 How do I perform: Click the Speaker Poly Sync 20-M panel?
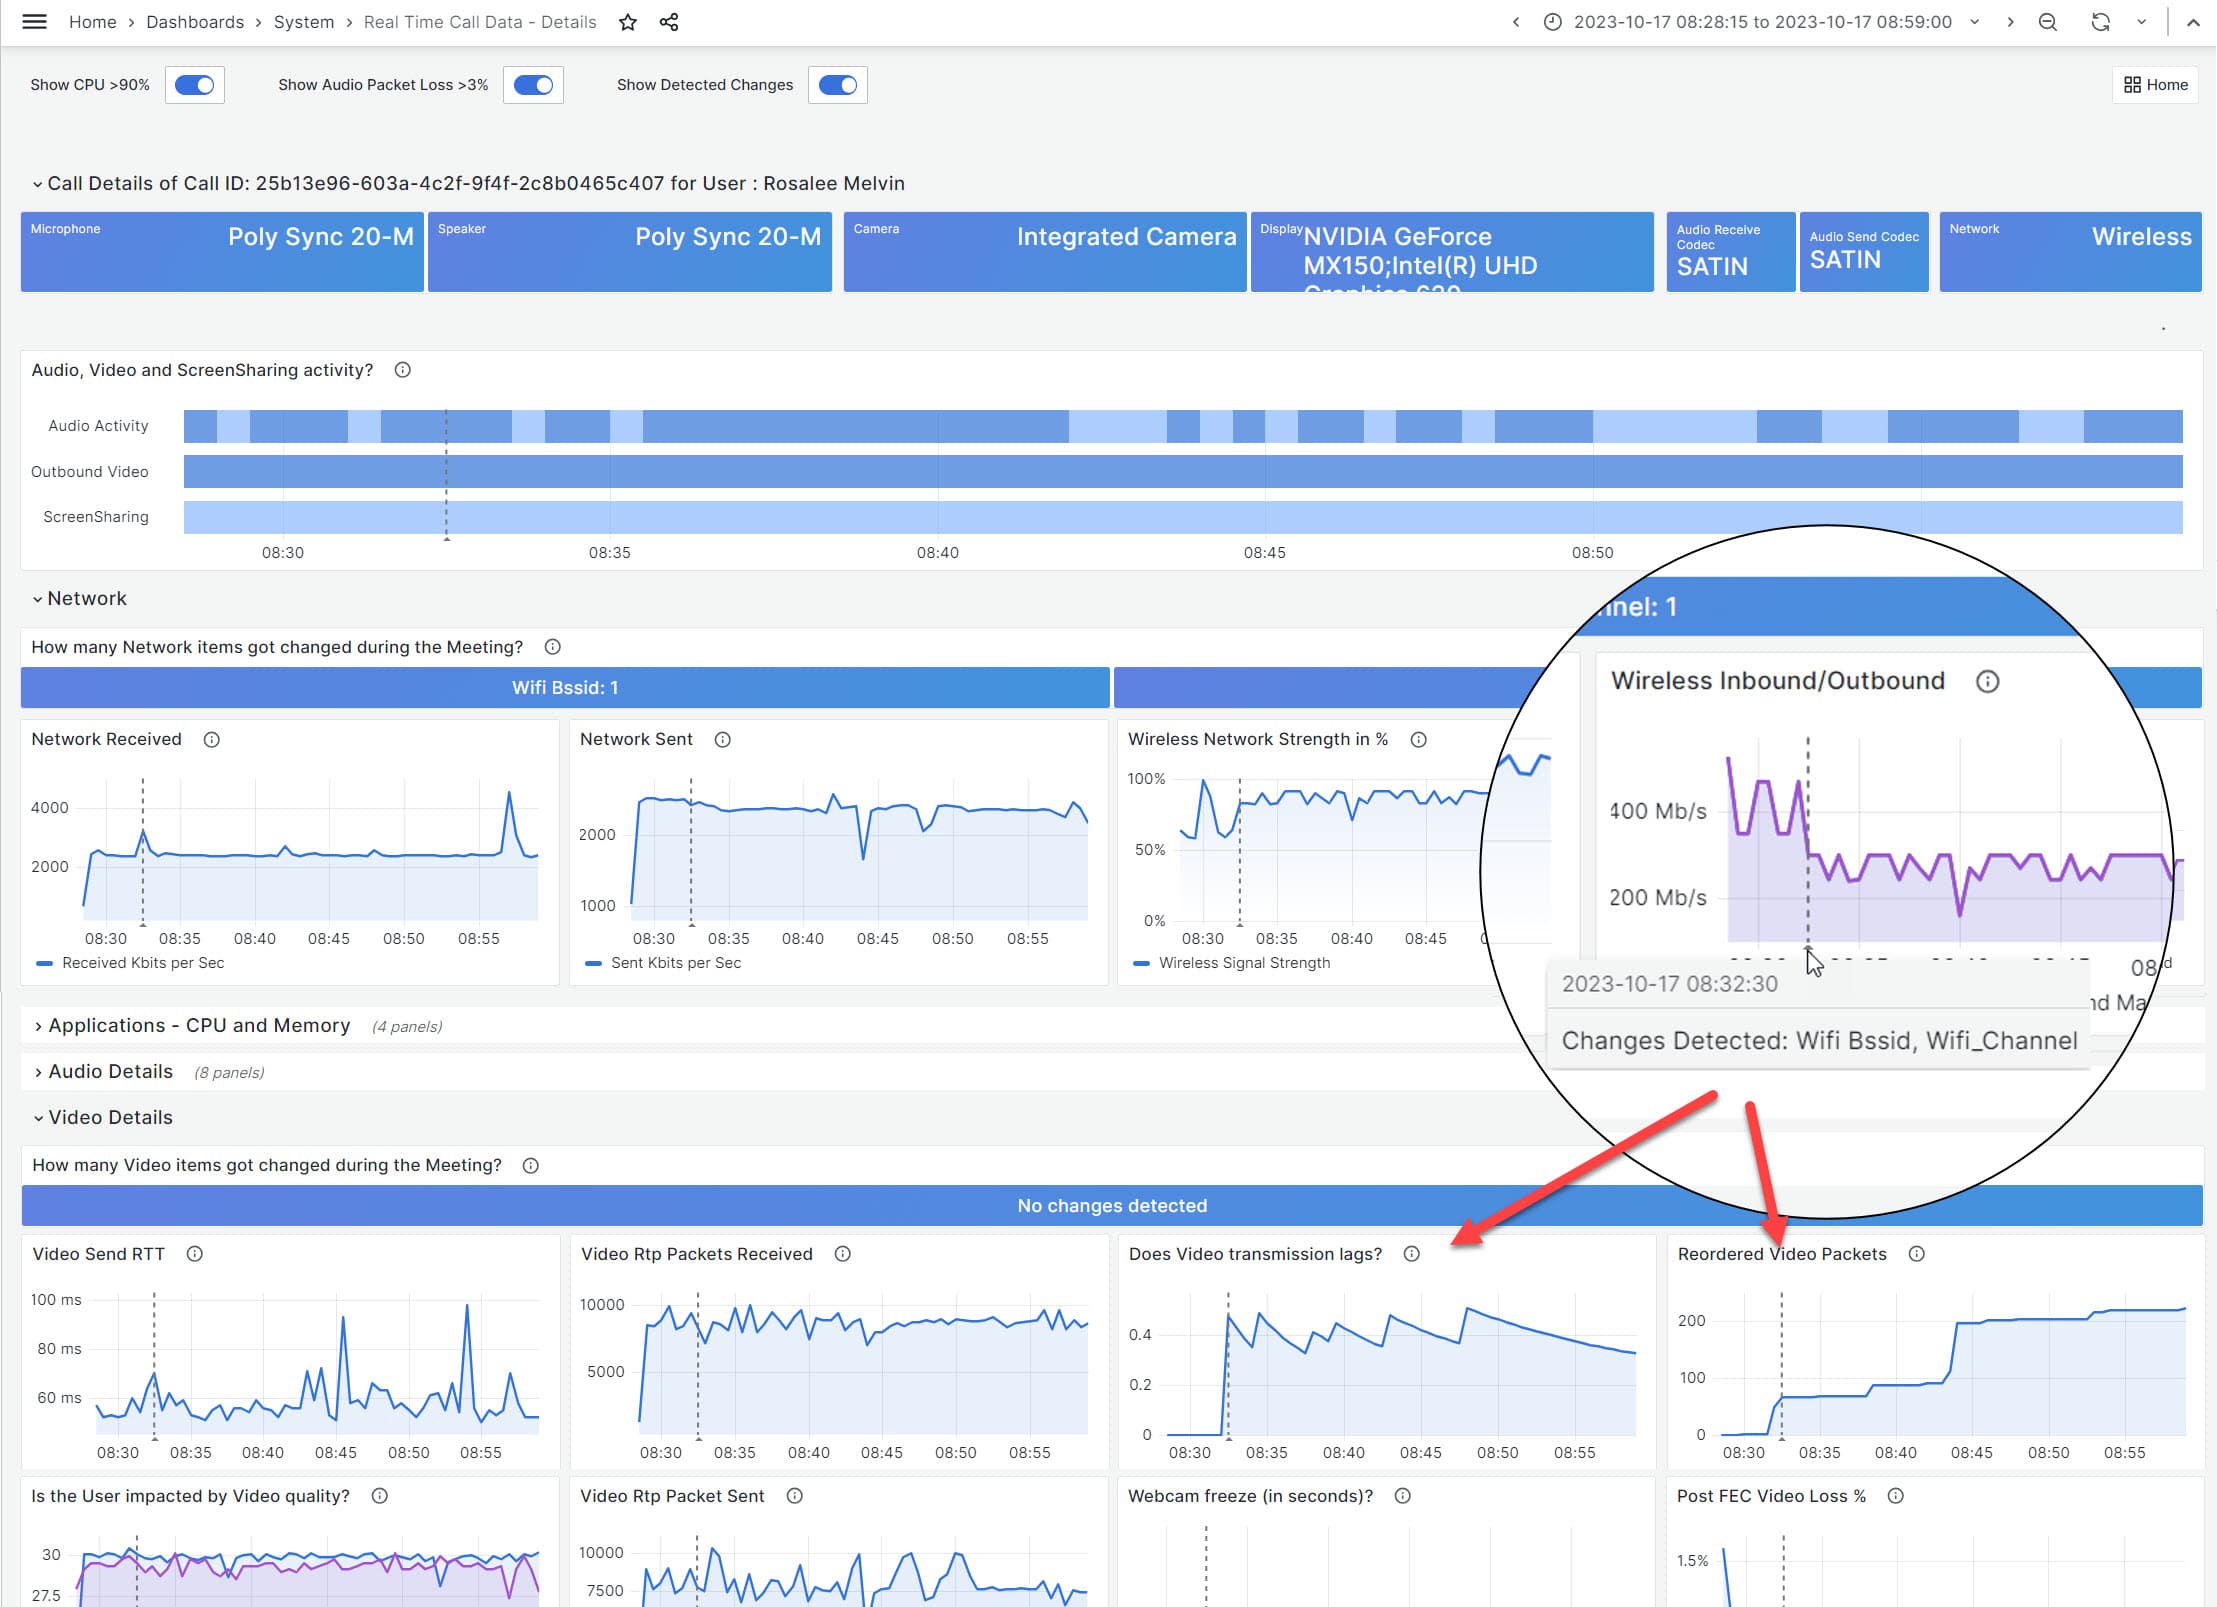(x=630, y=252)
